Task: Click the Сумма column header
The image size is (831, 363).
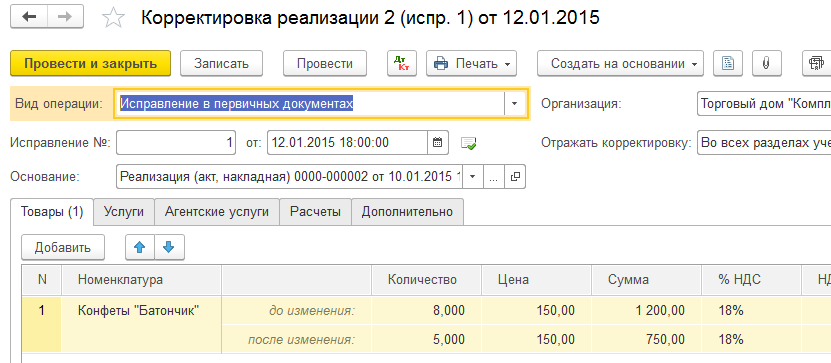Action: (647, 280)
